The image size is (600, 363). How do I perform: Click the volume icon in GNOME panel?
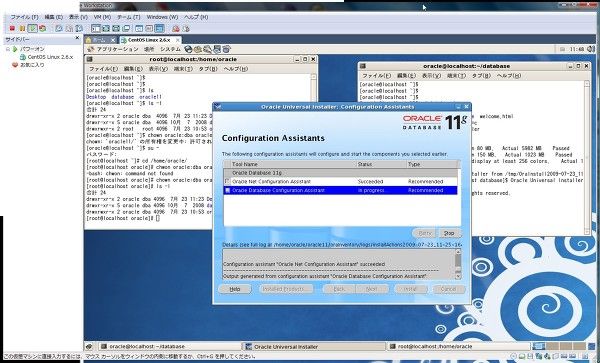(591, 49)
